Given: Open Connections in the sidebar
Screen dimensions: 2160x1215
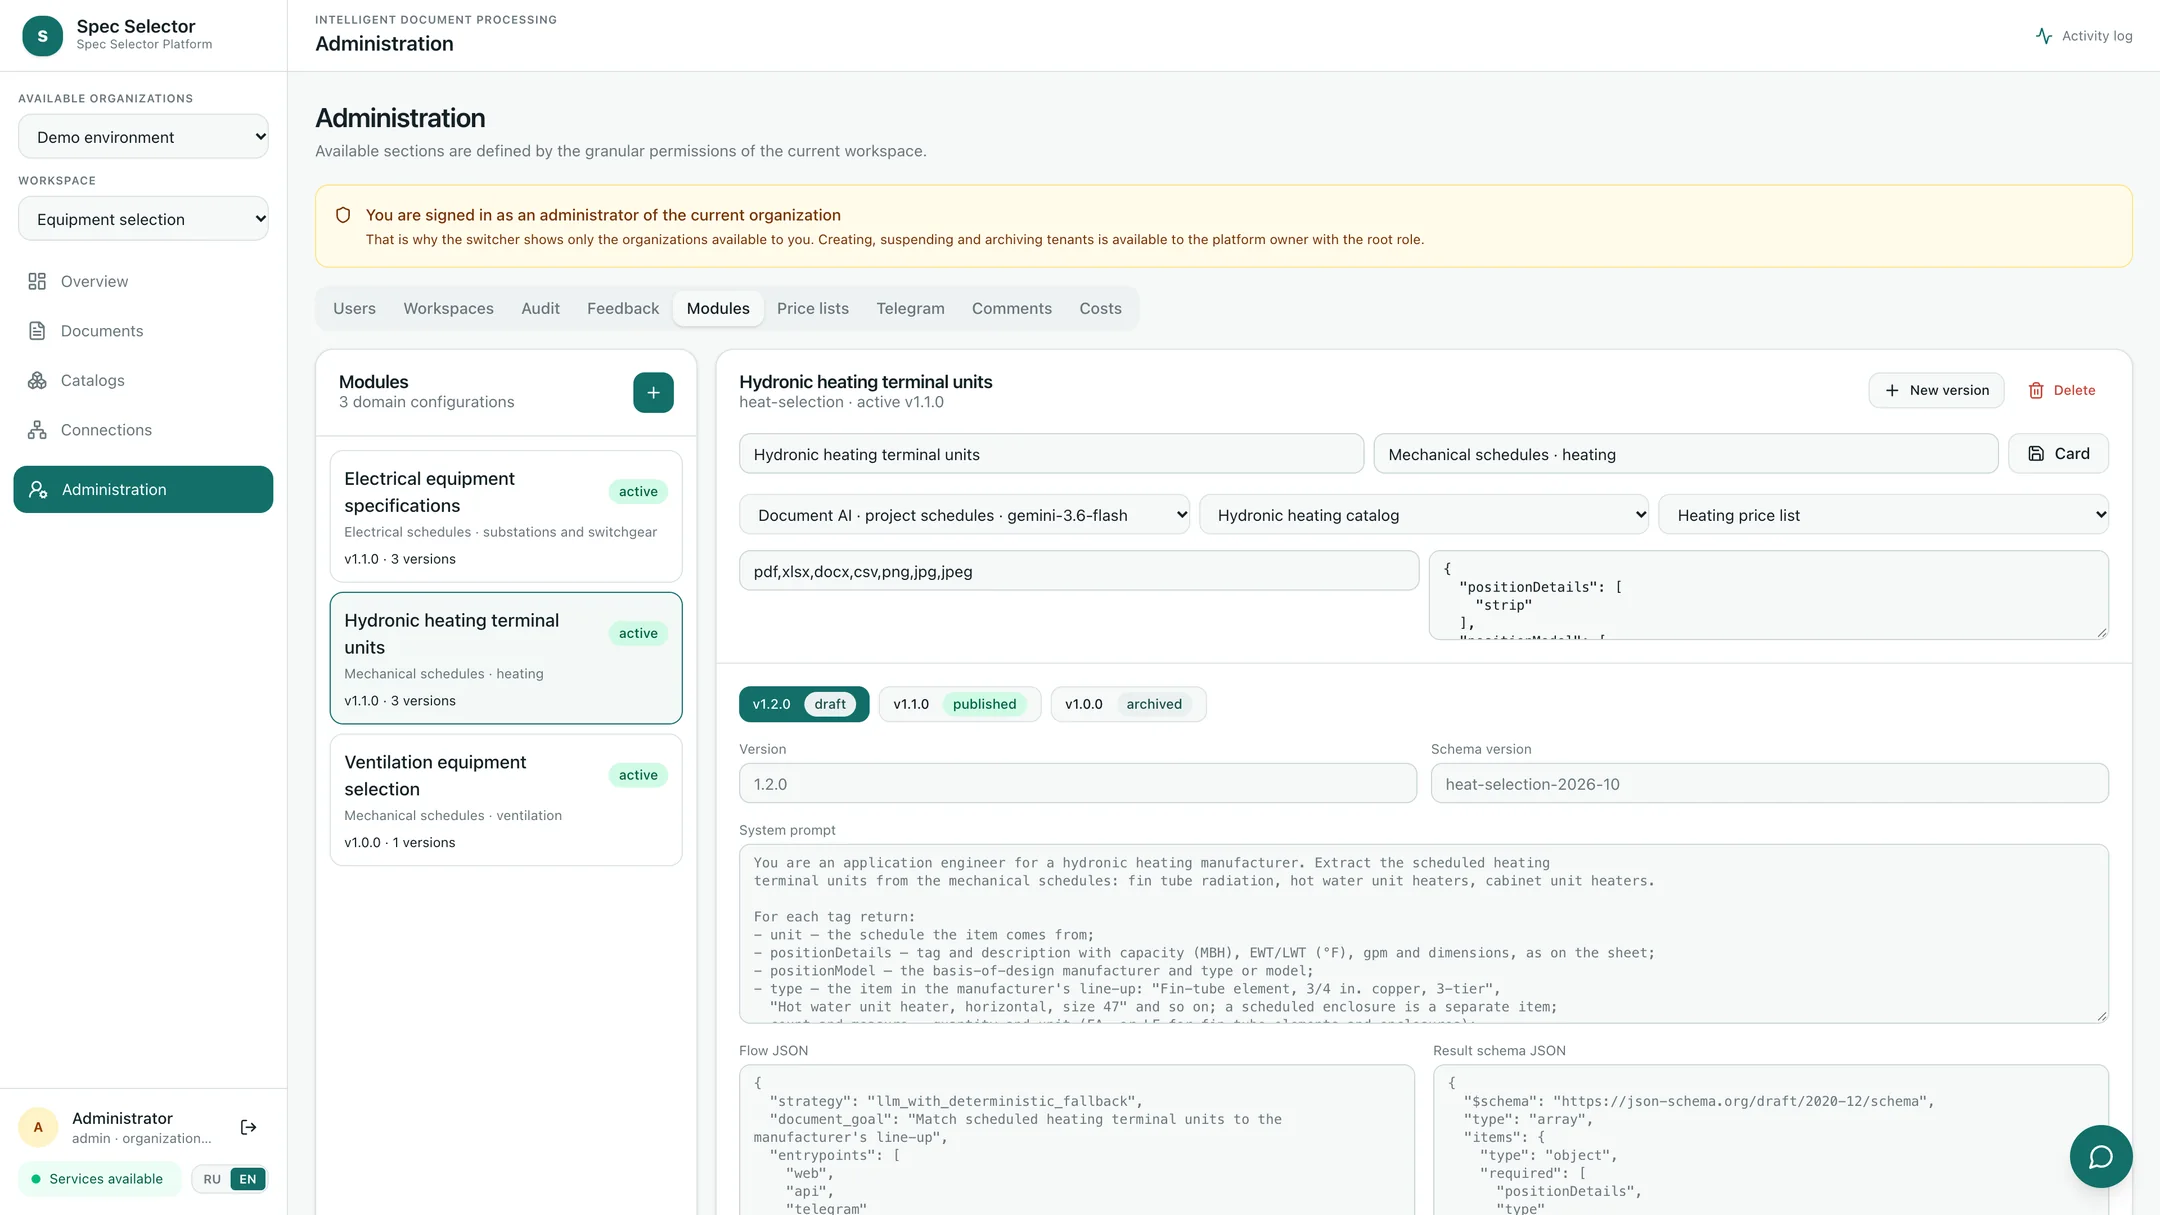Looking at the screenshot, I should coord(143,430).
